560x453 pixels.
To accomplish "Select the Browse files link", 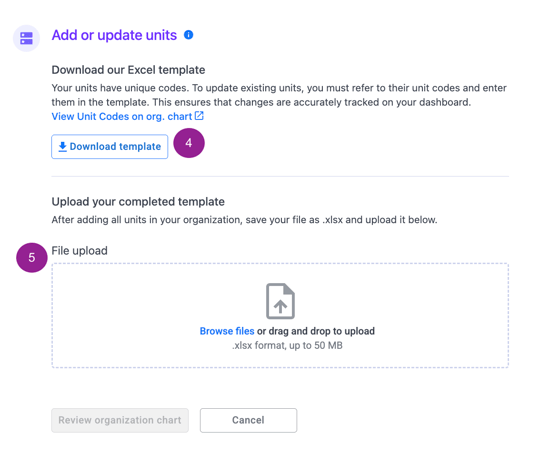I will coord(227,331).
